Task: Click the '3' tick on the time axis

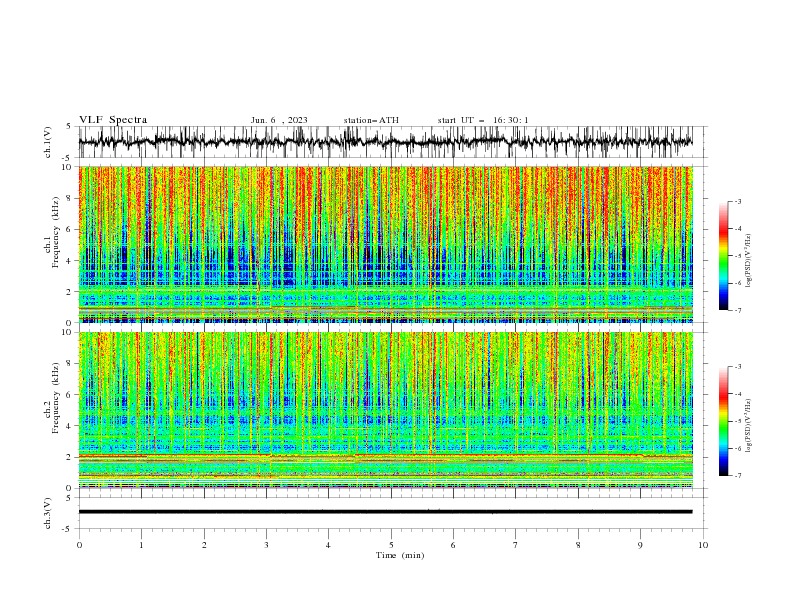Action: click(266, 545)
